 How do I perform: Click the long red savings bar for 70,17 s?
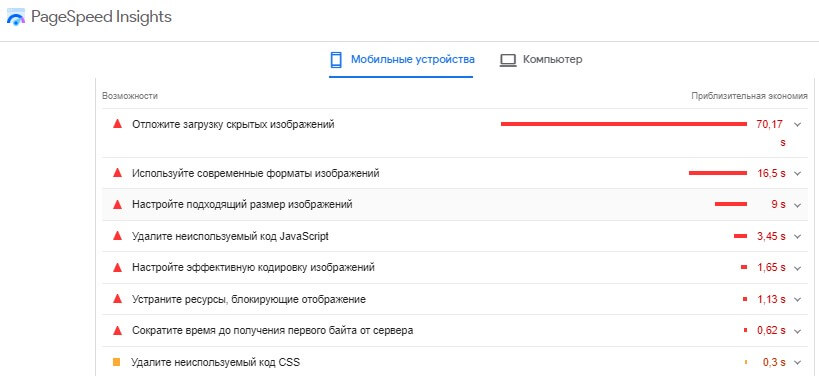(x=624, y=124)
